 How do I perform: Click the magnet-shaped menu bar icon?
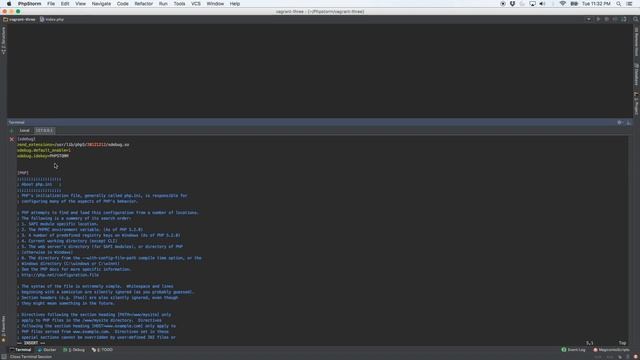tap(512, 4)
